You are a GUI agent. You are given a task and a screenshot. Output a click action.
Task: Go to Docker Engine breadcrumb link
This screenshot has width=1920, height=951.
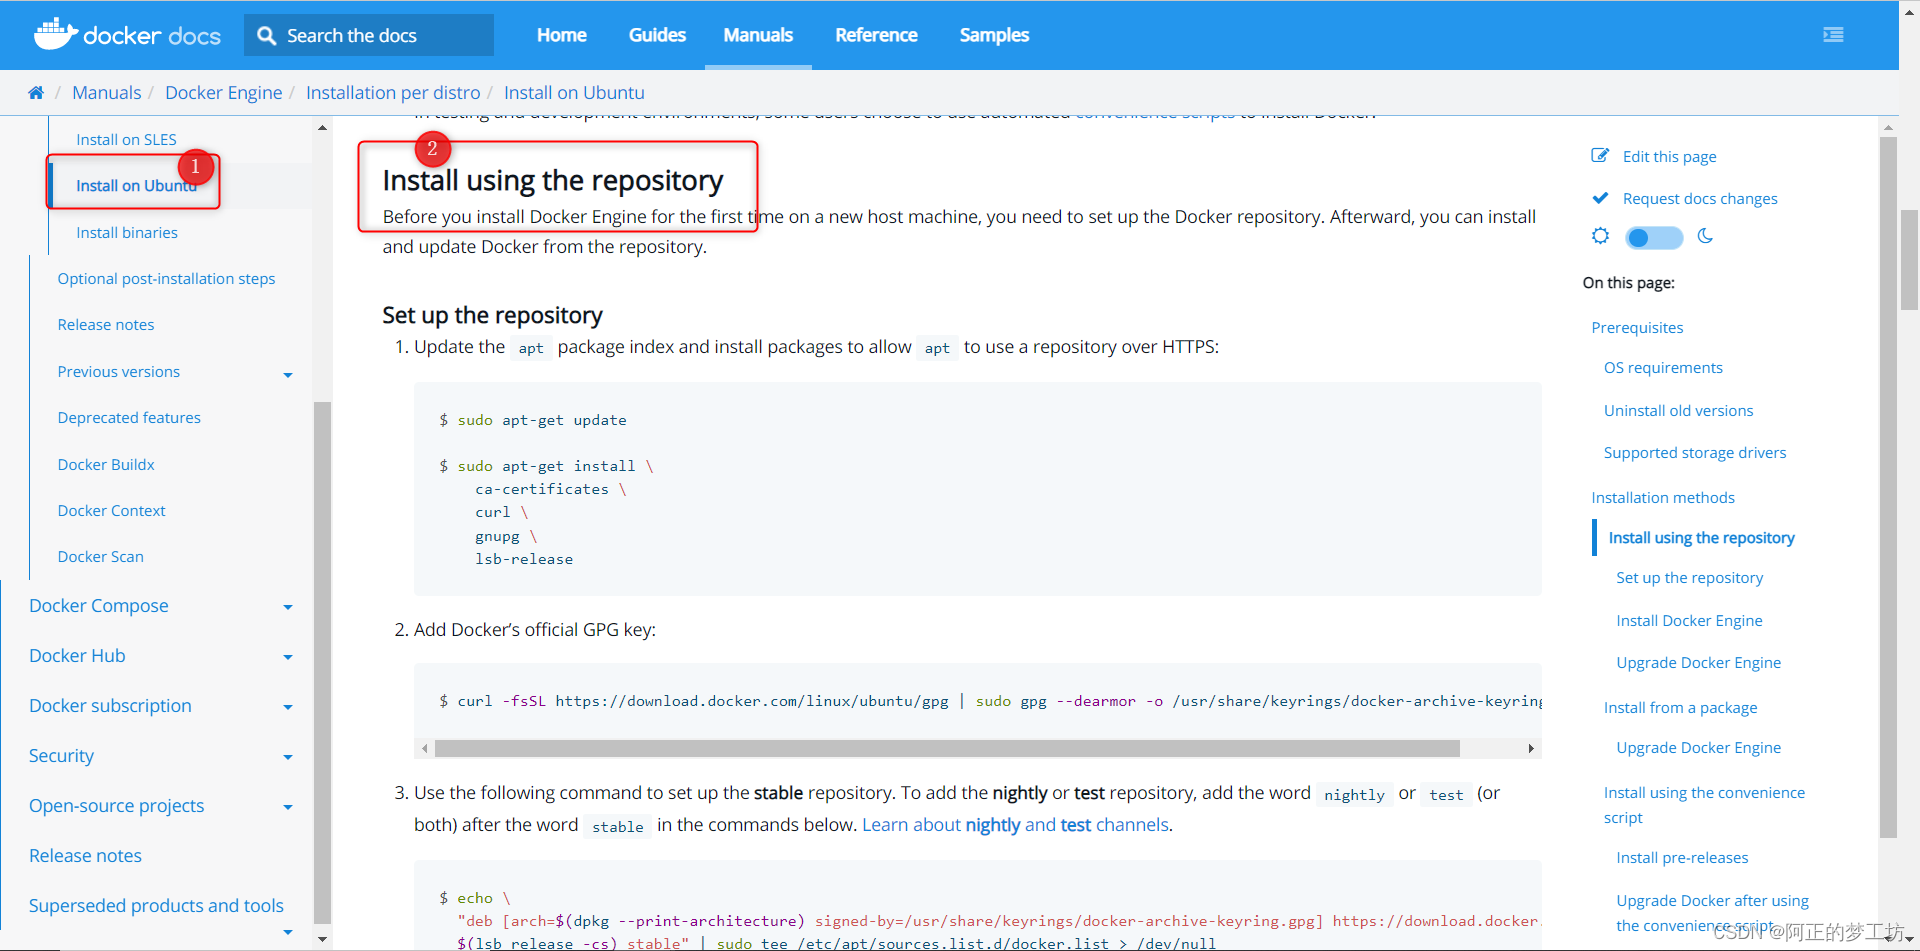(223, 93)
